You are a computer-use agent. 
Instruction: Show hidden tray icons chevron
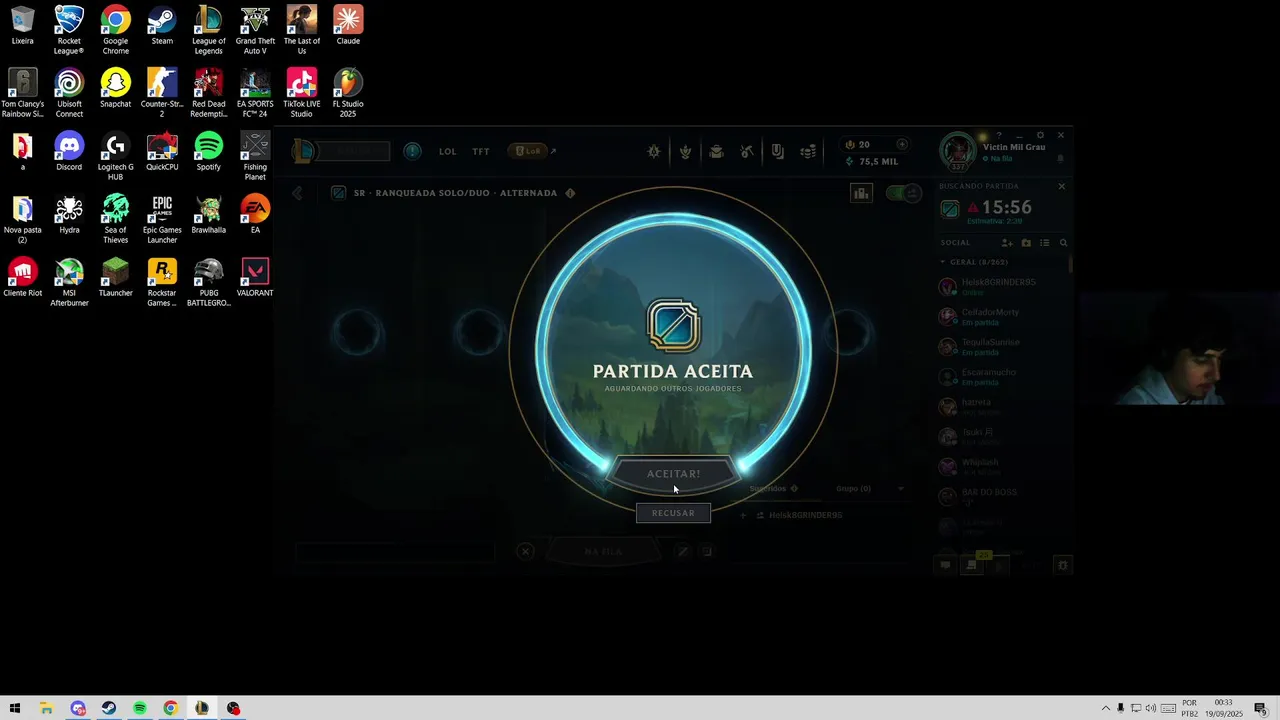click(x=1105, y=708)
